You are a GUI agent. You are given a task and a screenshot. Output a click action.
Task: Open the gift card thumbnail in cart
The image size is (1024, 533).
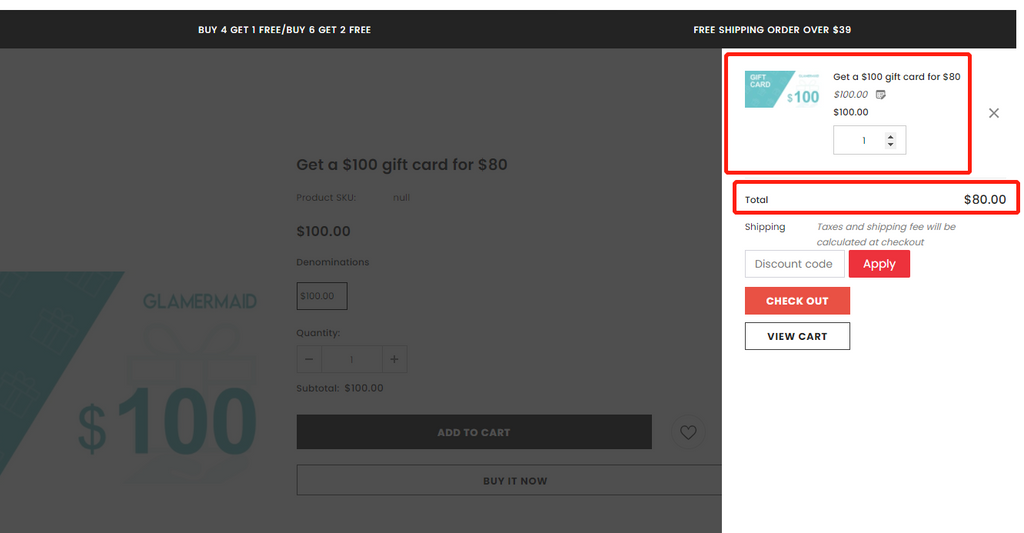pos(782,89)
